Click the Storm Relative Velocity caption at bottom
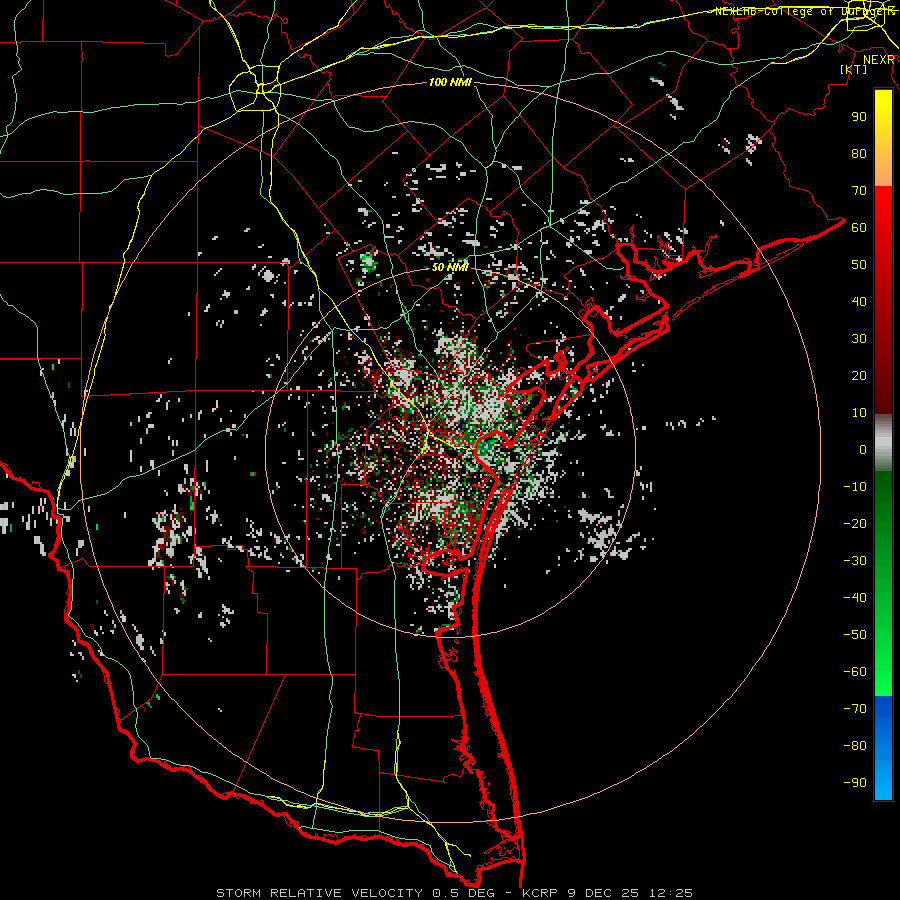The height and width of the screenshot is (900, 900). coord(454,893)
